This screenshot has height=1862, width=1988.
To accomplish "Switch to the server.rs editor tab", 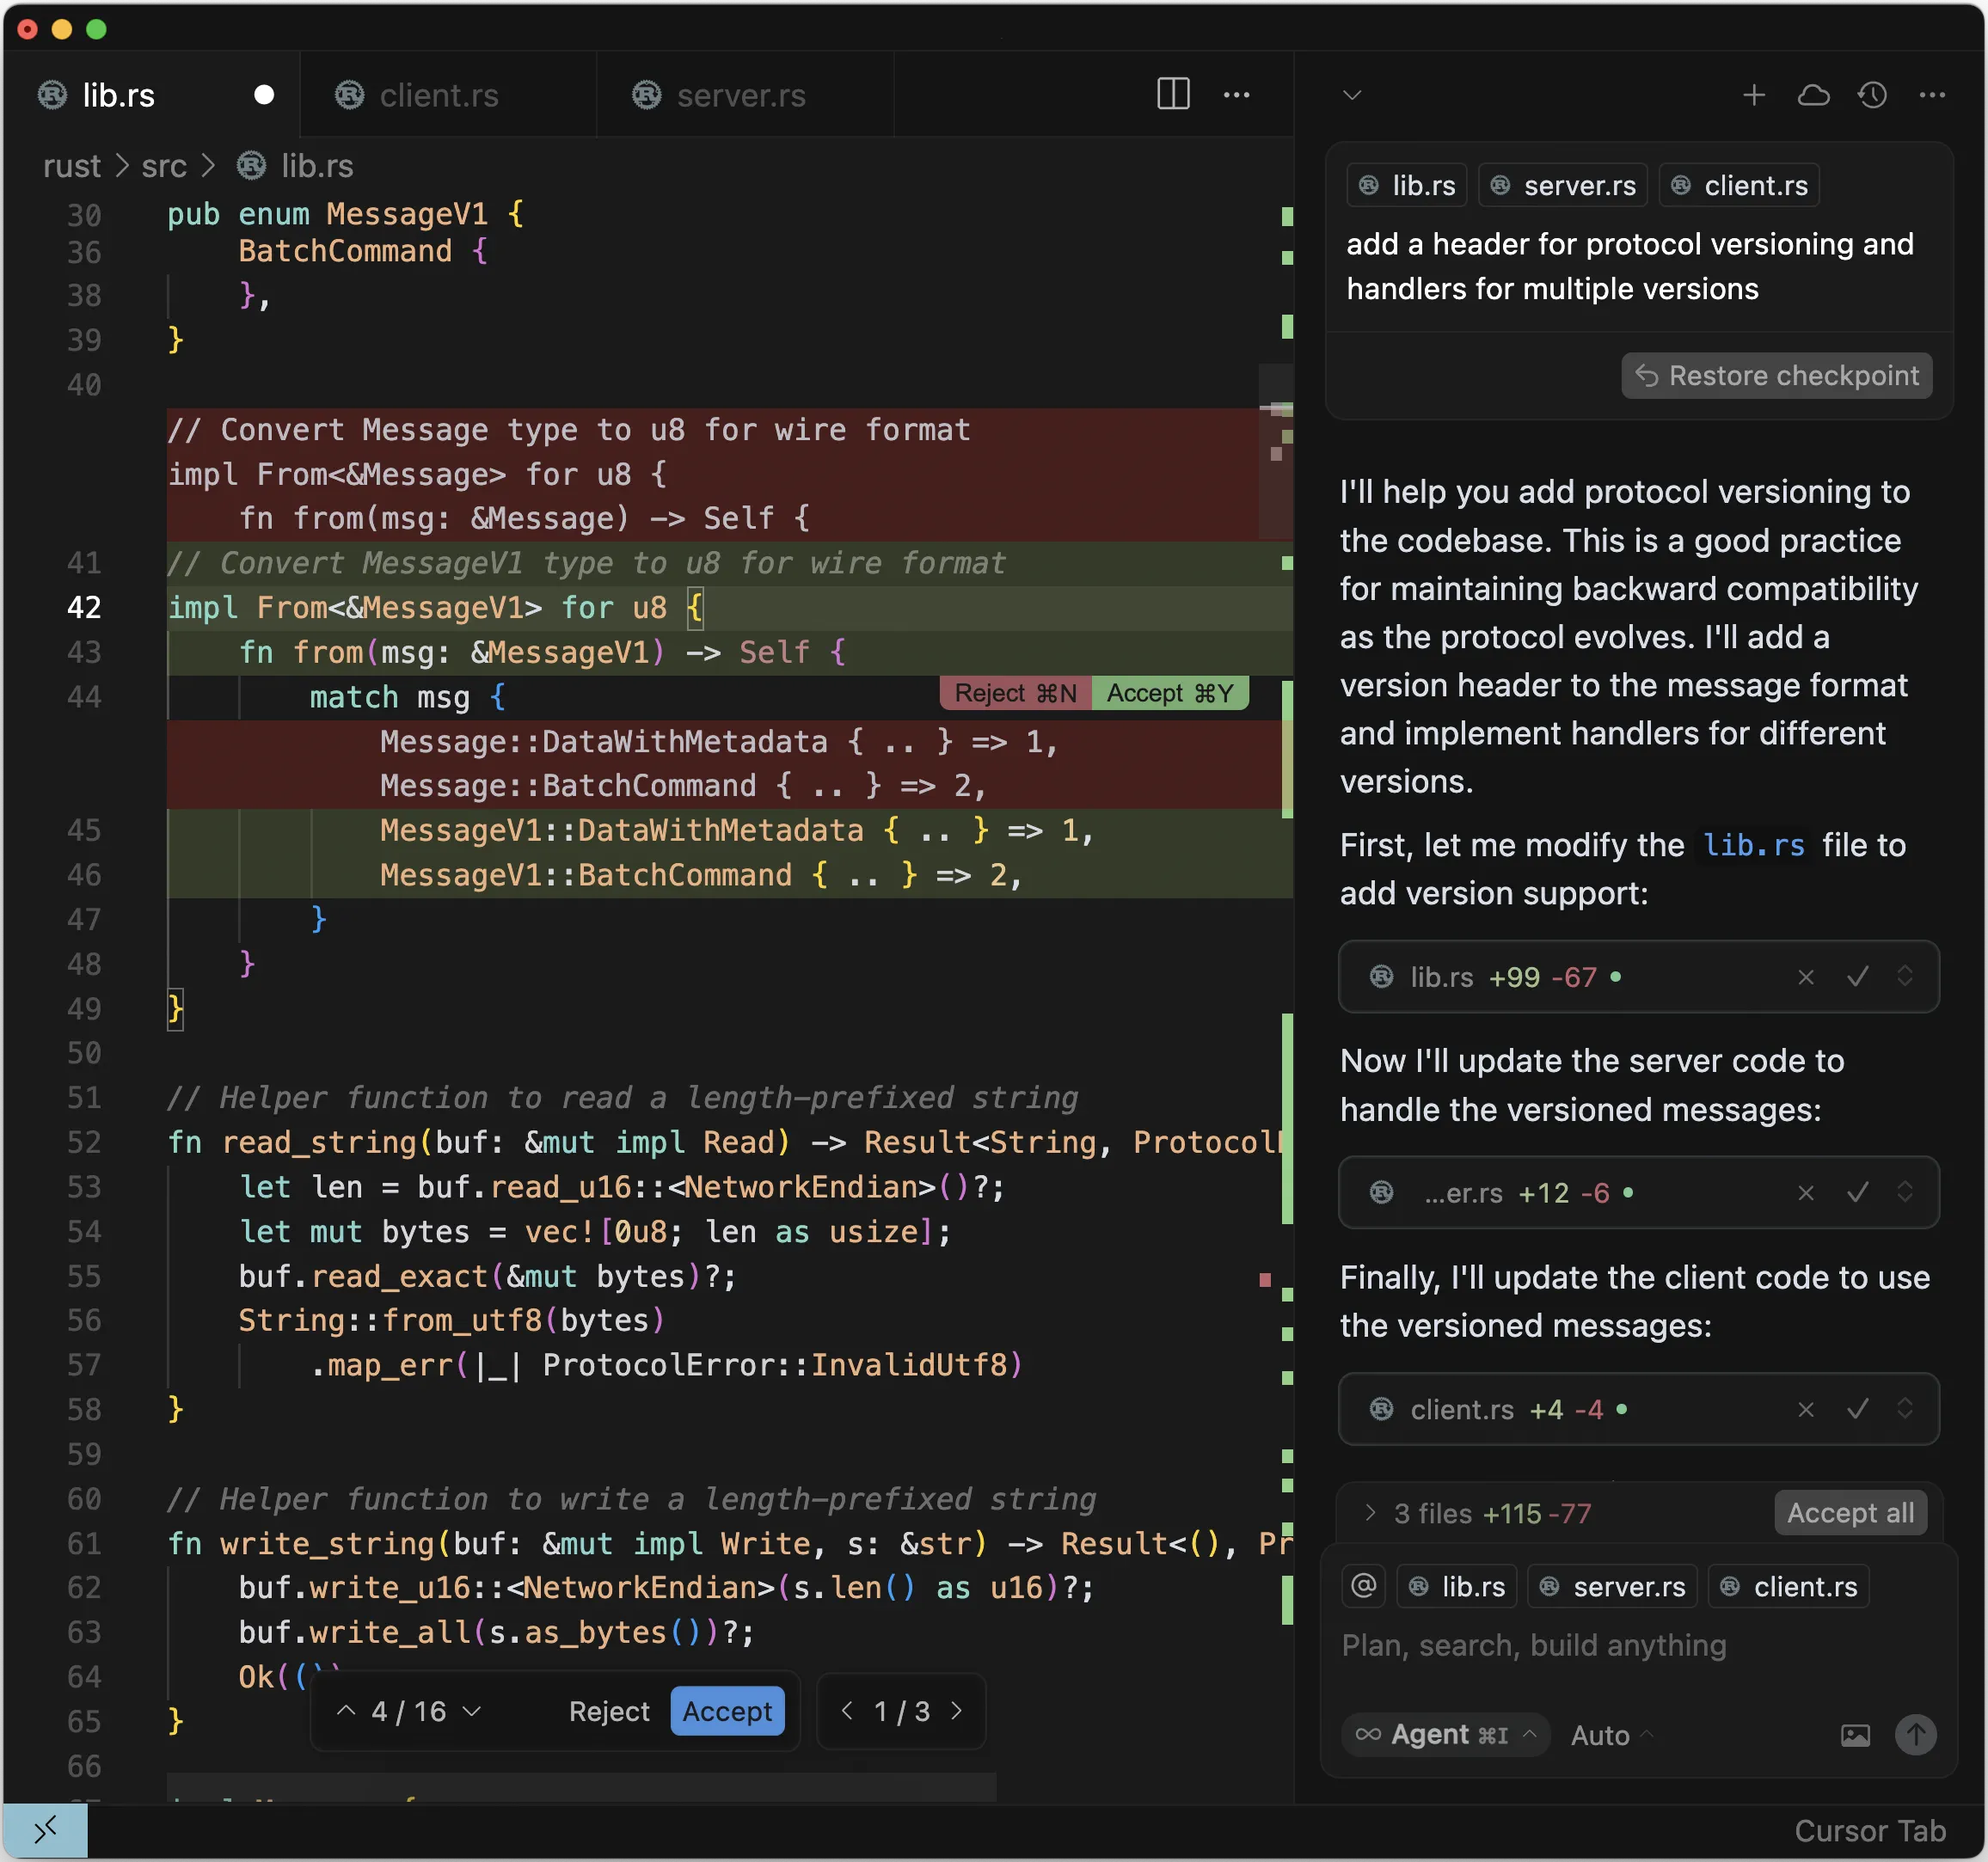I will [740, 95].
